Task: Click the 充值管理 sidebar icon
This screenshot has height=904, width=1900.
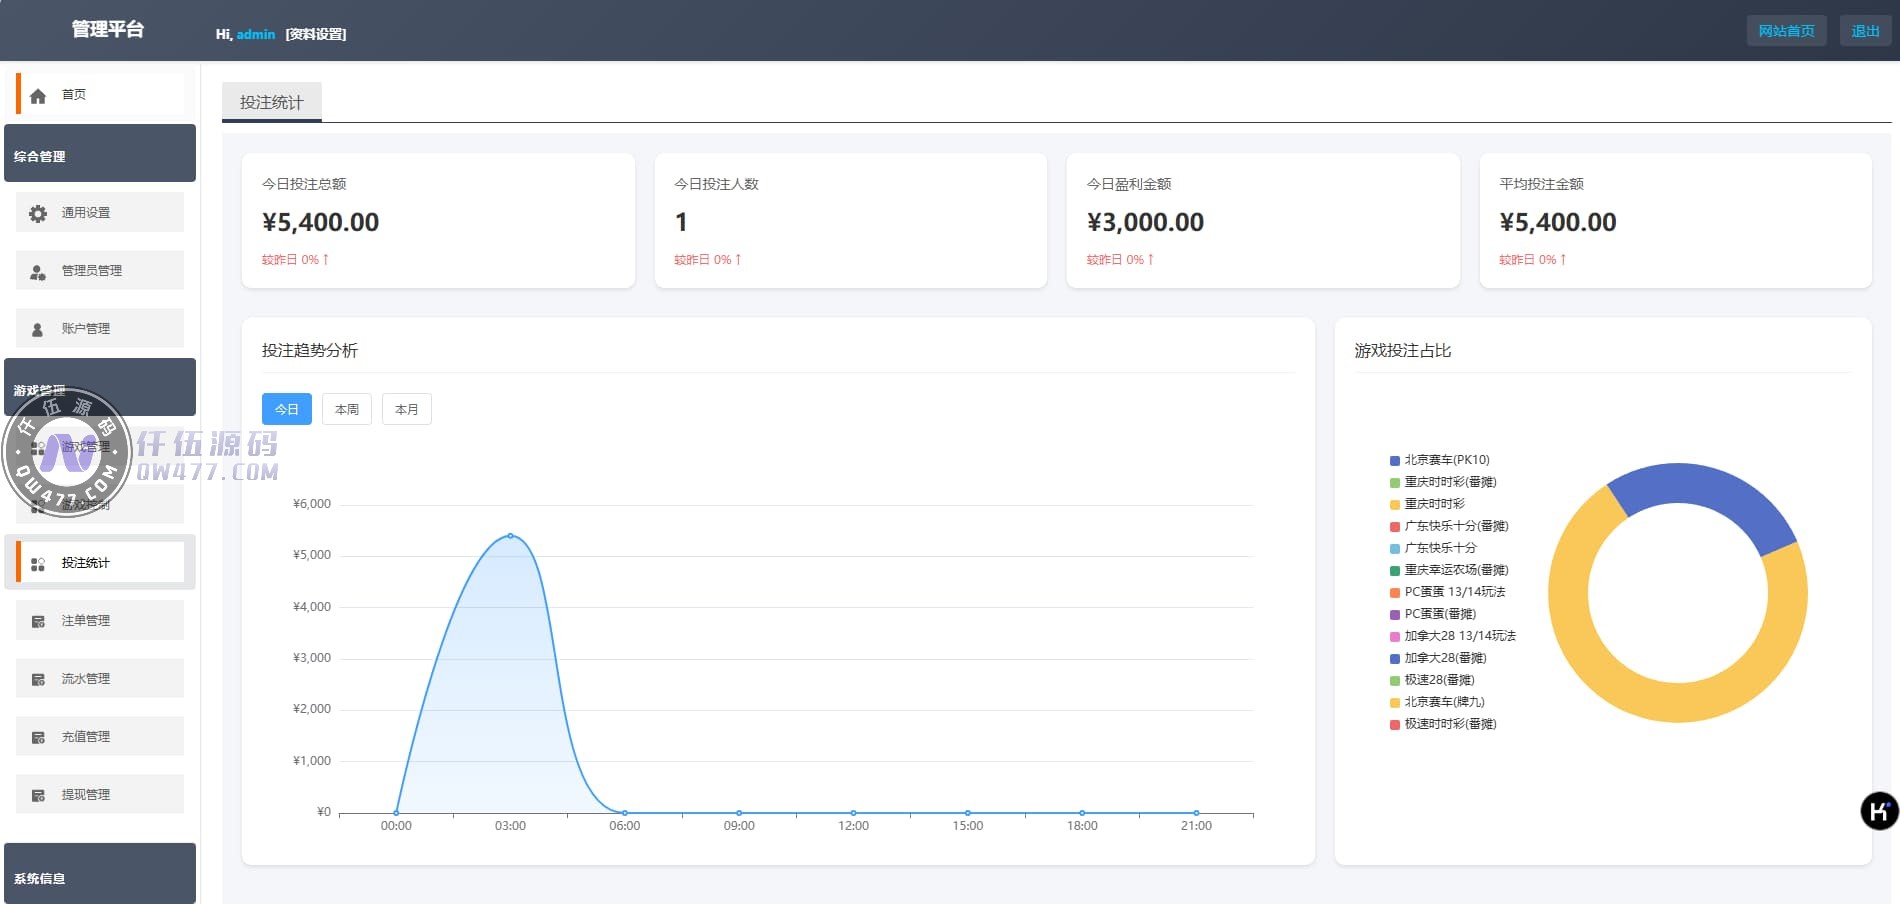Action: 38,738
